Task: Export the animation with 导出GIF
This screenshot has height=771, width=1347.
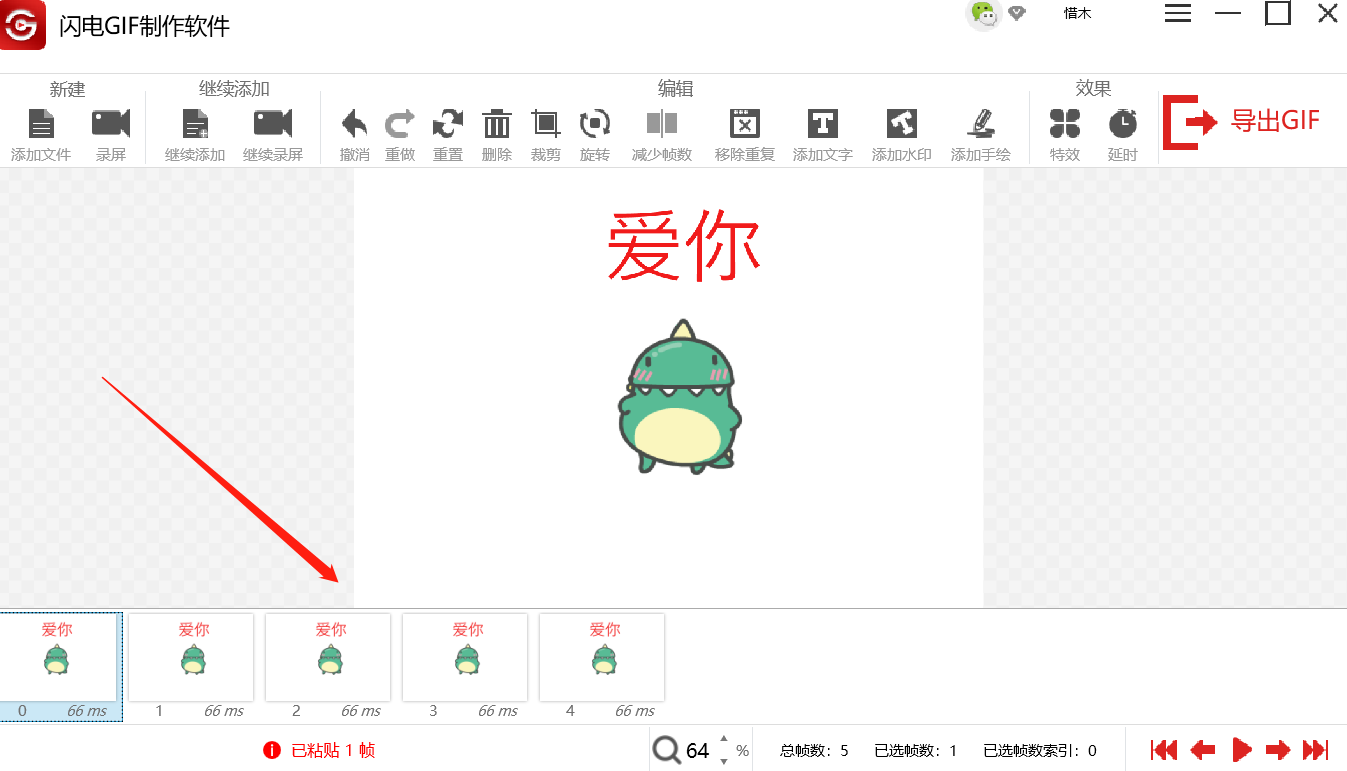Action: (x=1241, y=122)
